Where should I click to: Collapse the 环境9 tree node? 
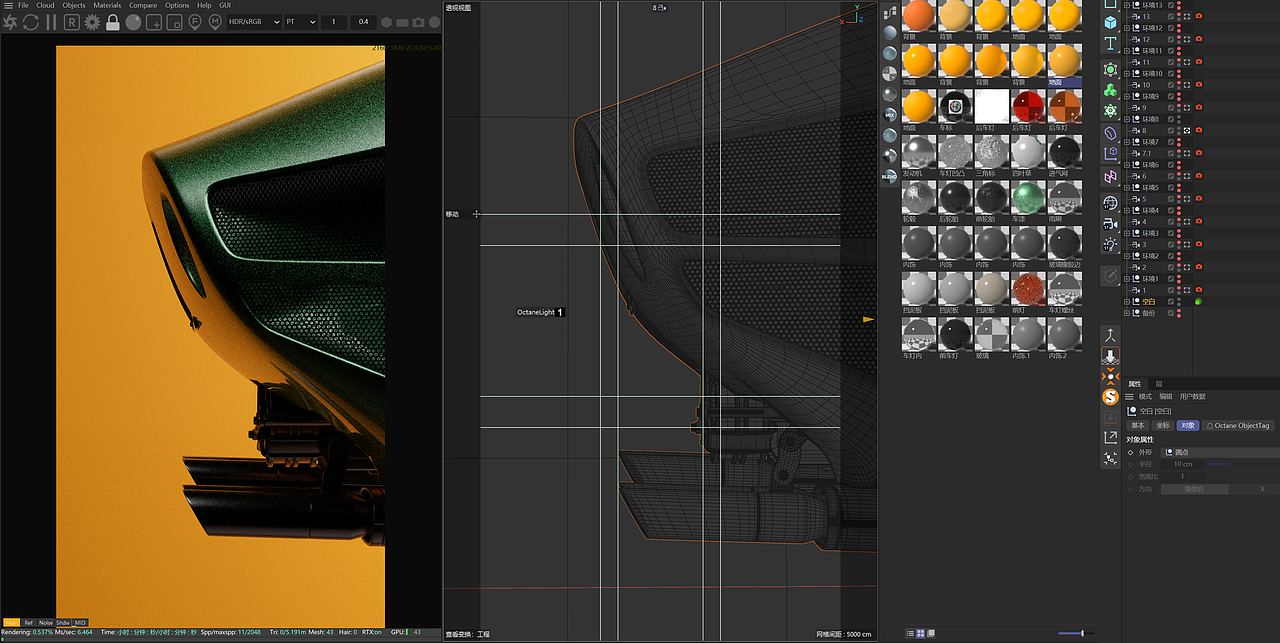coord(1127,96)
